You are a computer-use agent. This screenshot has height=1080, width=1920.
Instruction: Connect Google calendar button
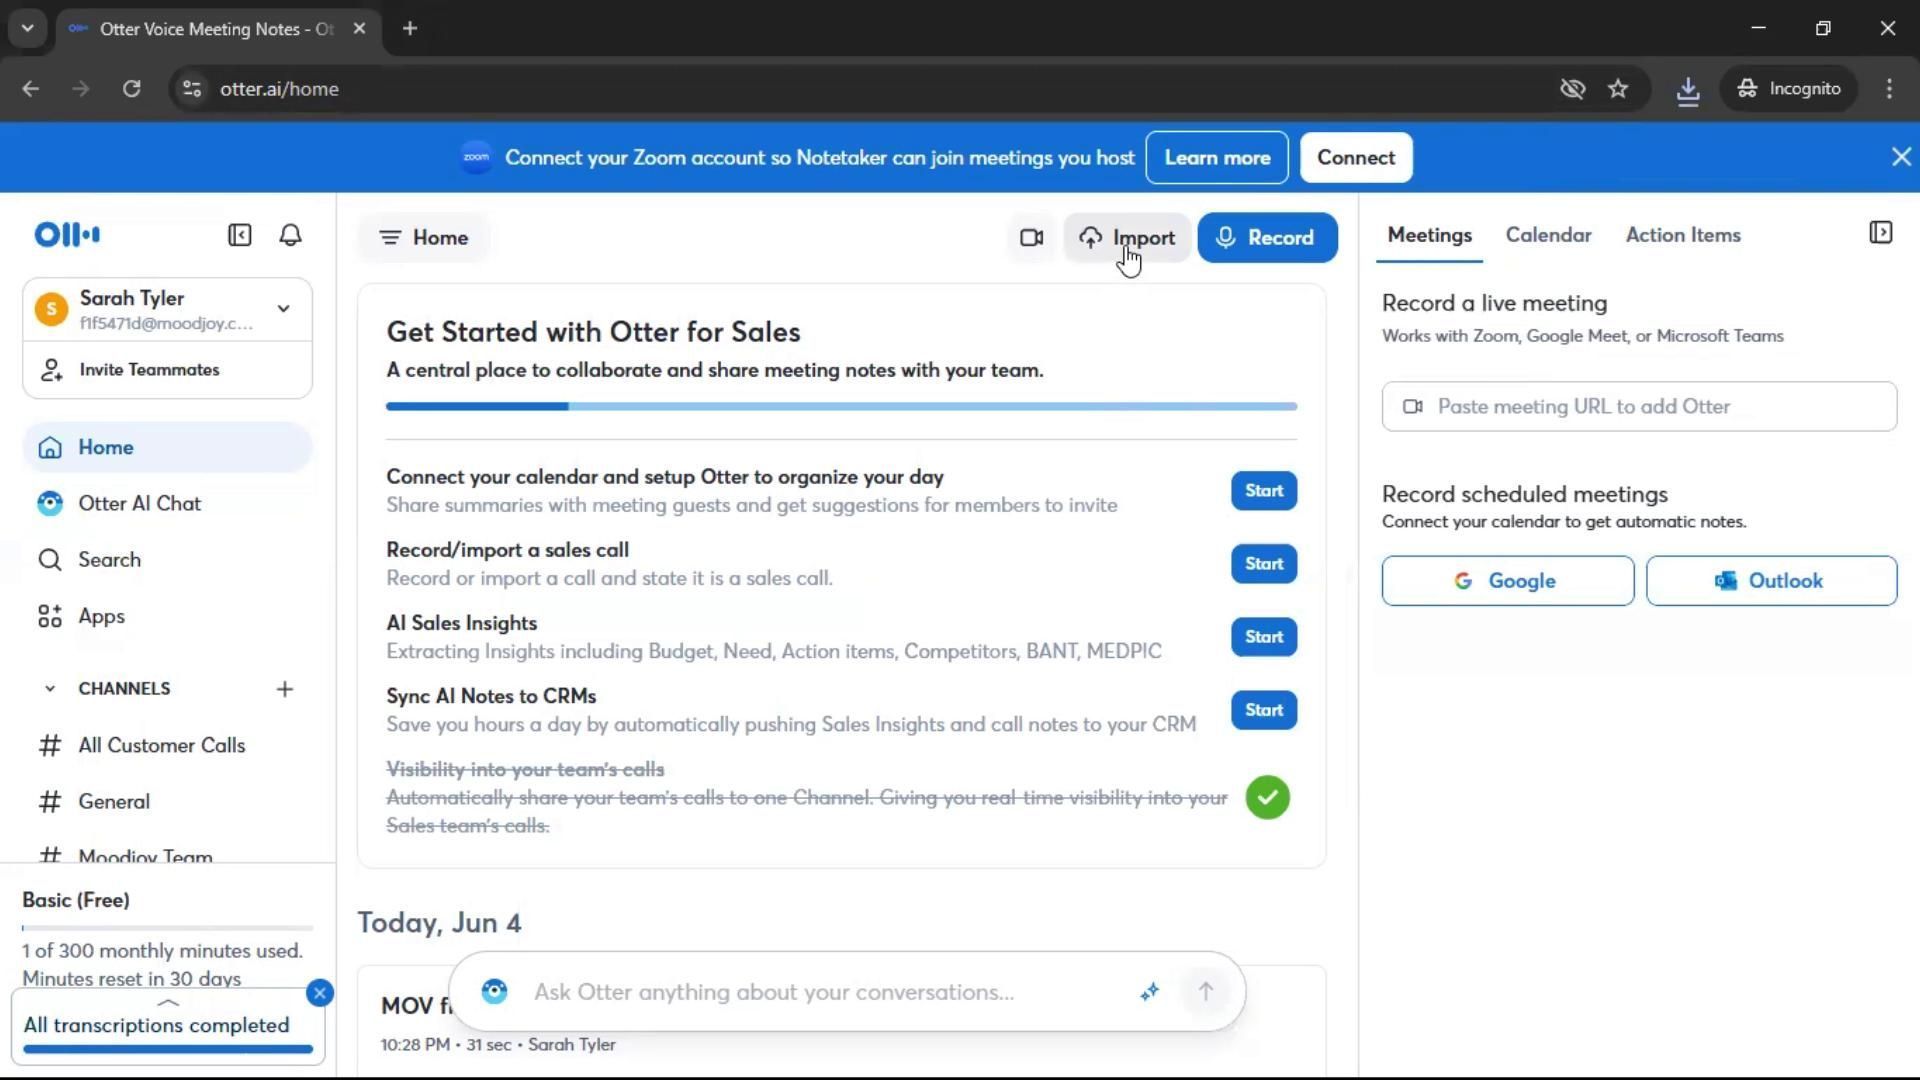pos(1507,581)
